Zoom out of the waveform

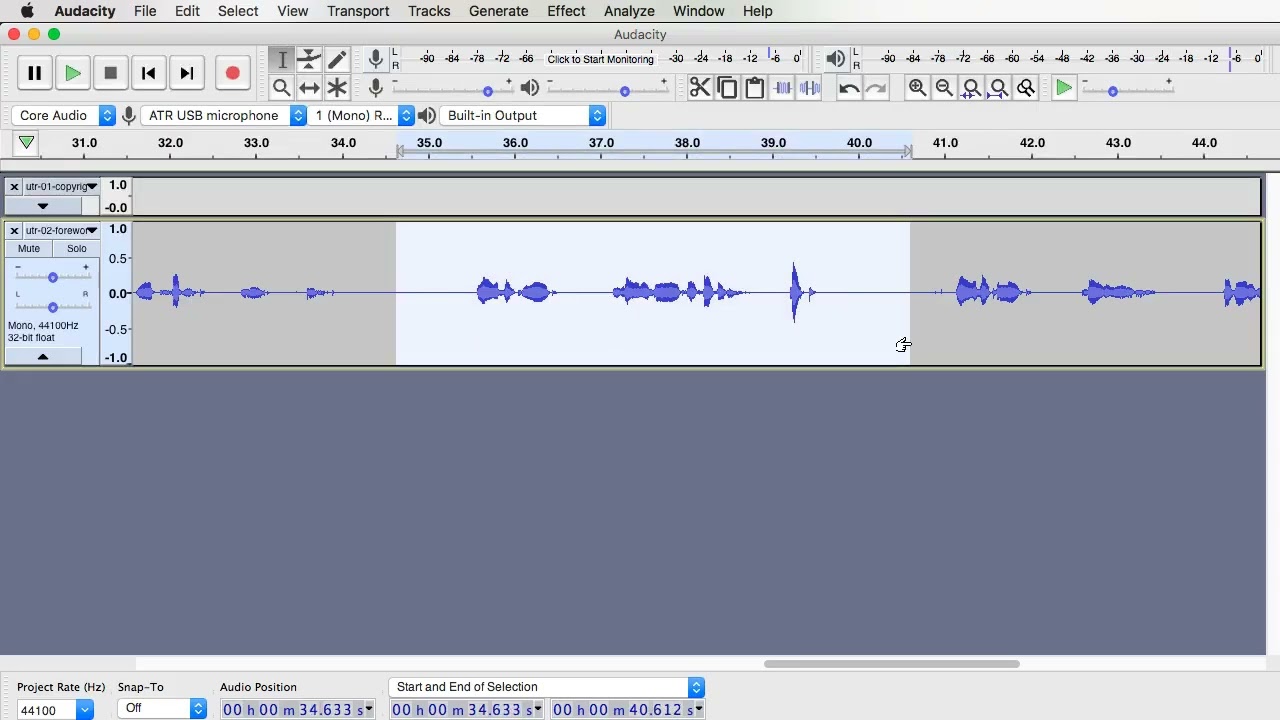944,88
